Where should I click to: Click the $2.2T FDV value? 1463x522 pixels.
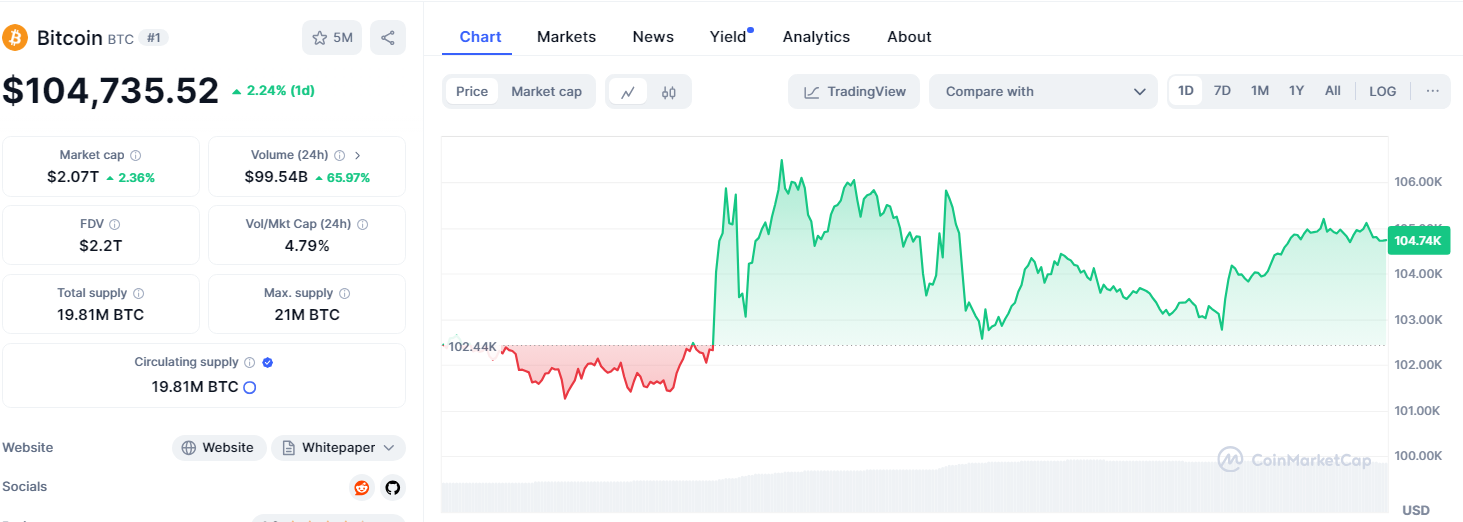101,246
